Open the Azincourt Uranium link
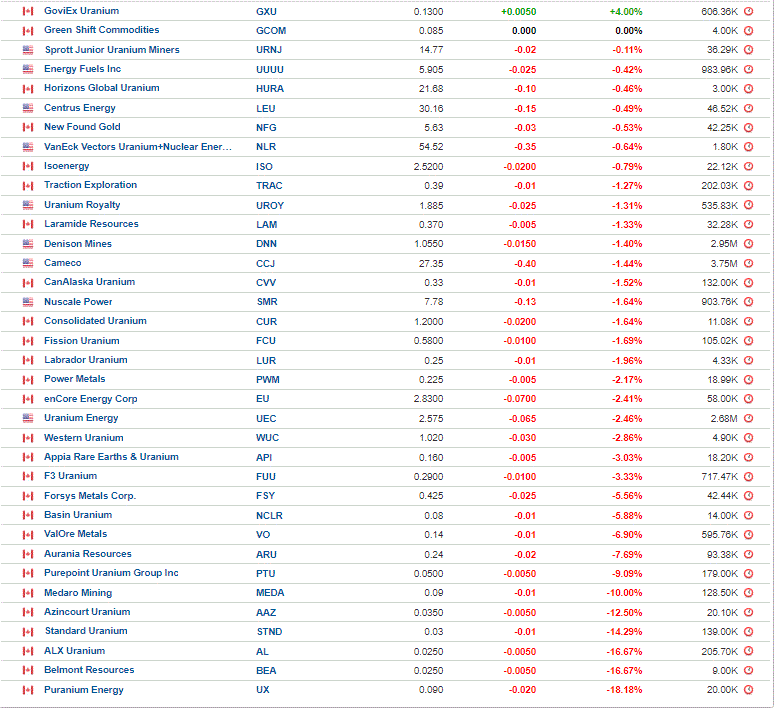 (87, 612)
